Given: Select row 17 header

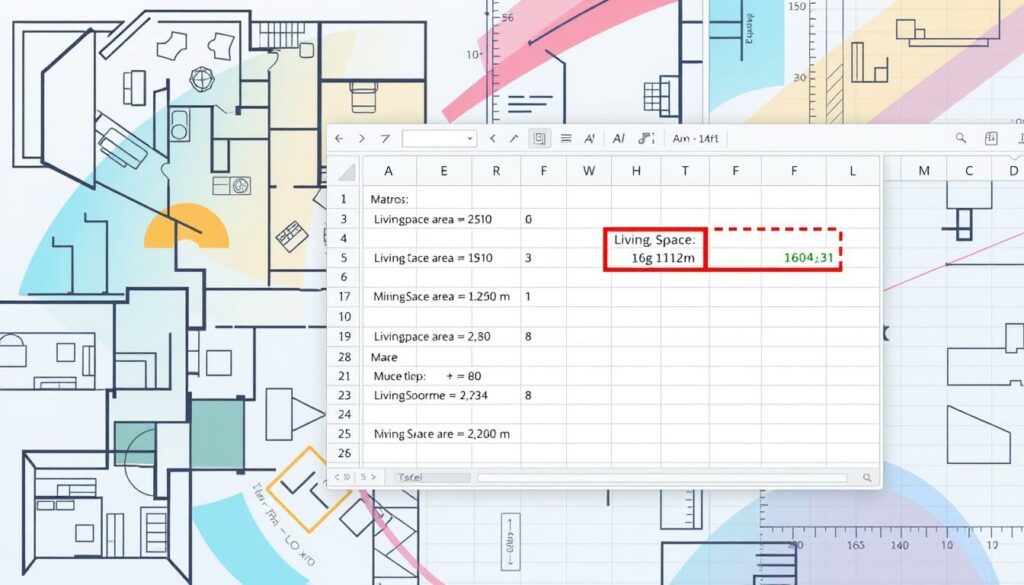Looking at the screenshot, I should 344,296.
